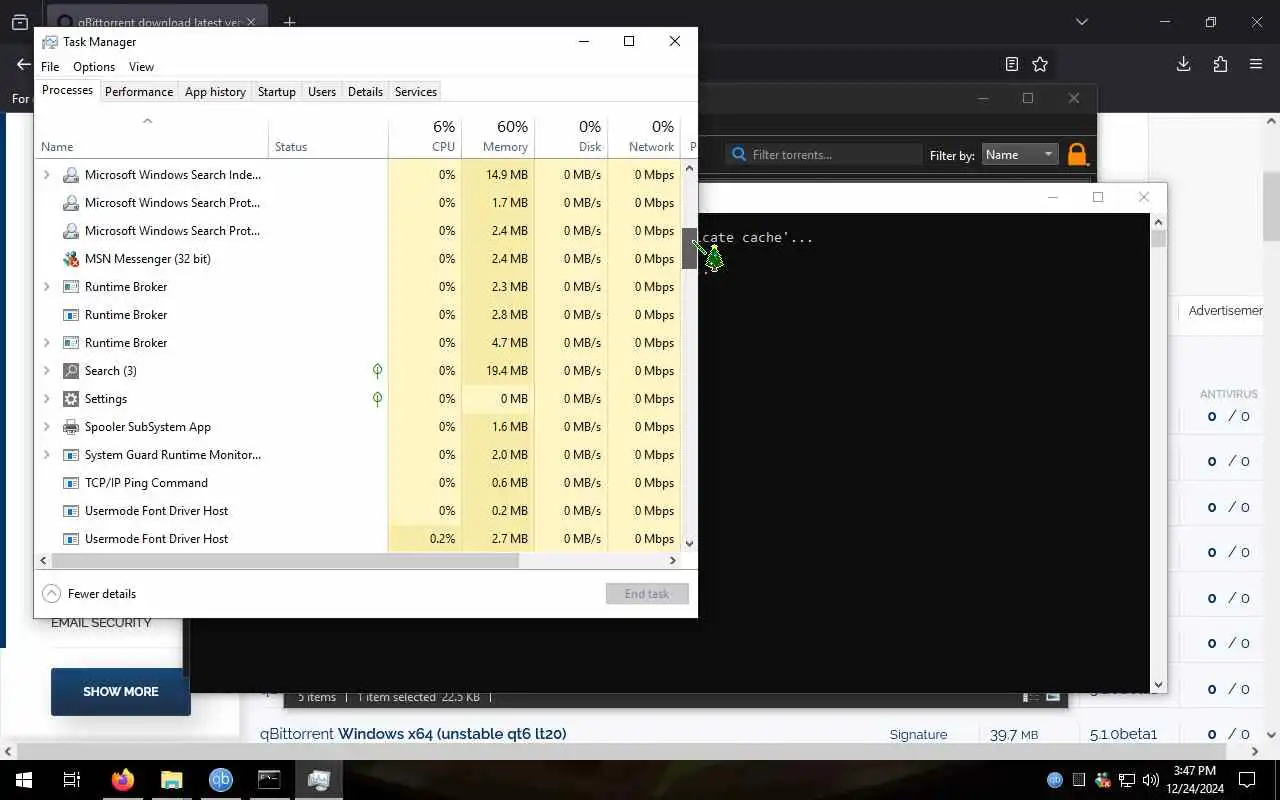Screen dimensions: 1280x800
Task: Click the Task Manager horizontal scrollbar thumb
Action: click(x=285, y=560)
